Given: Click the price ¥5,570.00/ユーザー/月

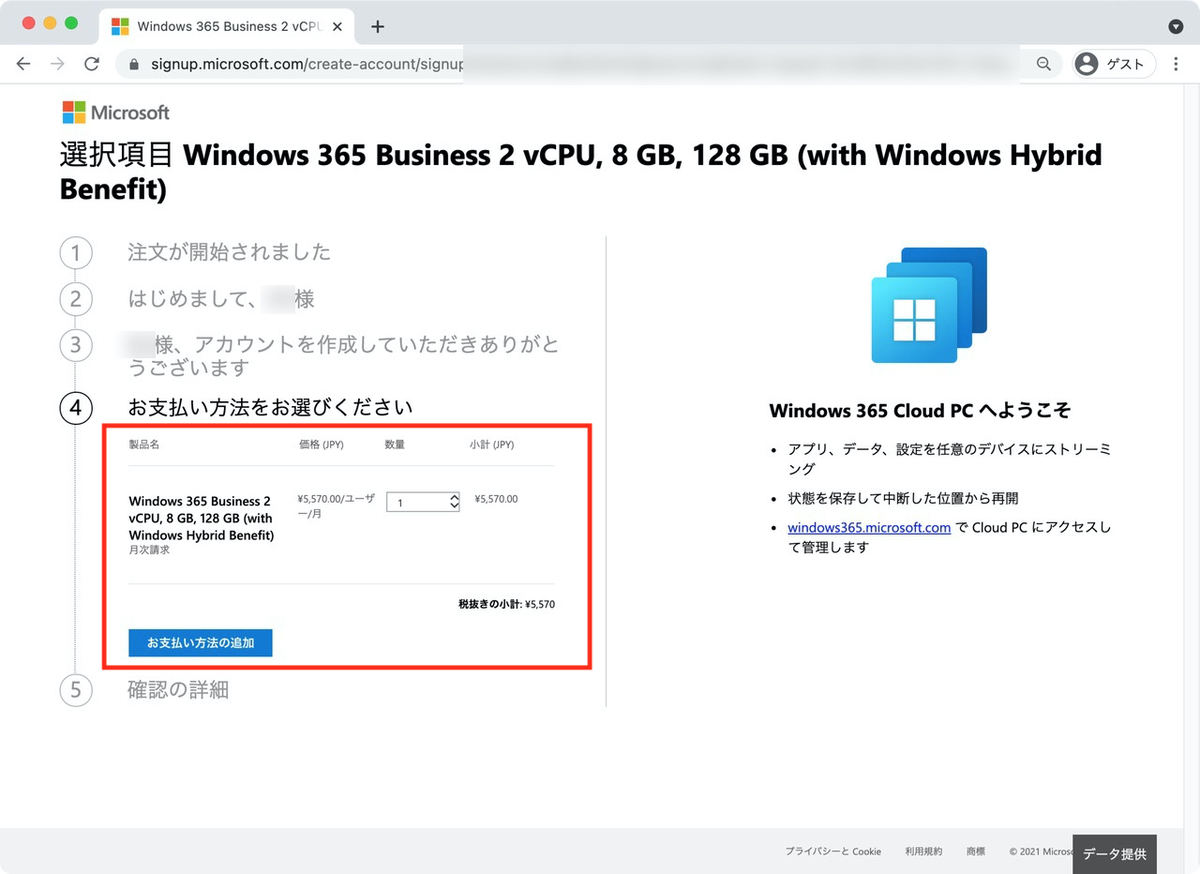Looking at the screenshot, I should point(334,504).
